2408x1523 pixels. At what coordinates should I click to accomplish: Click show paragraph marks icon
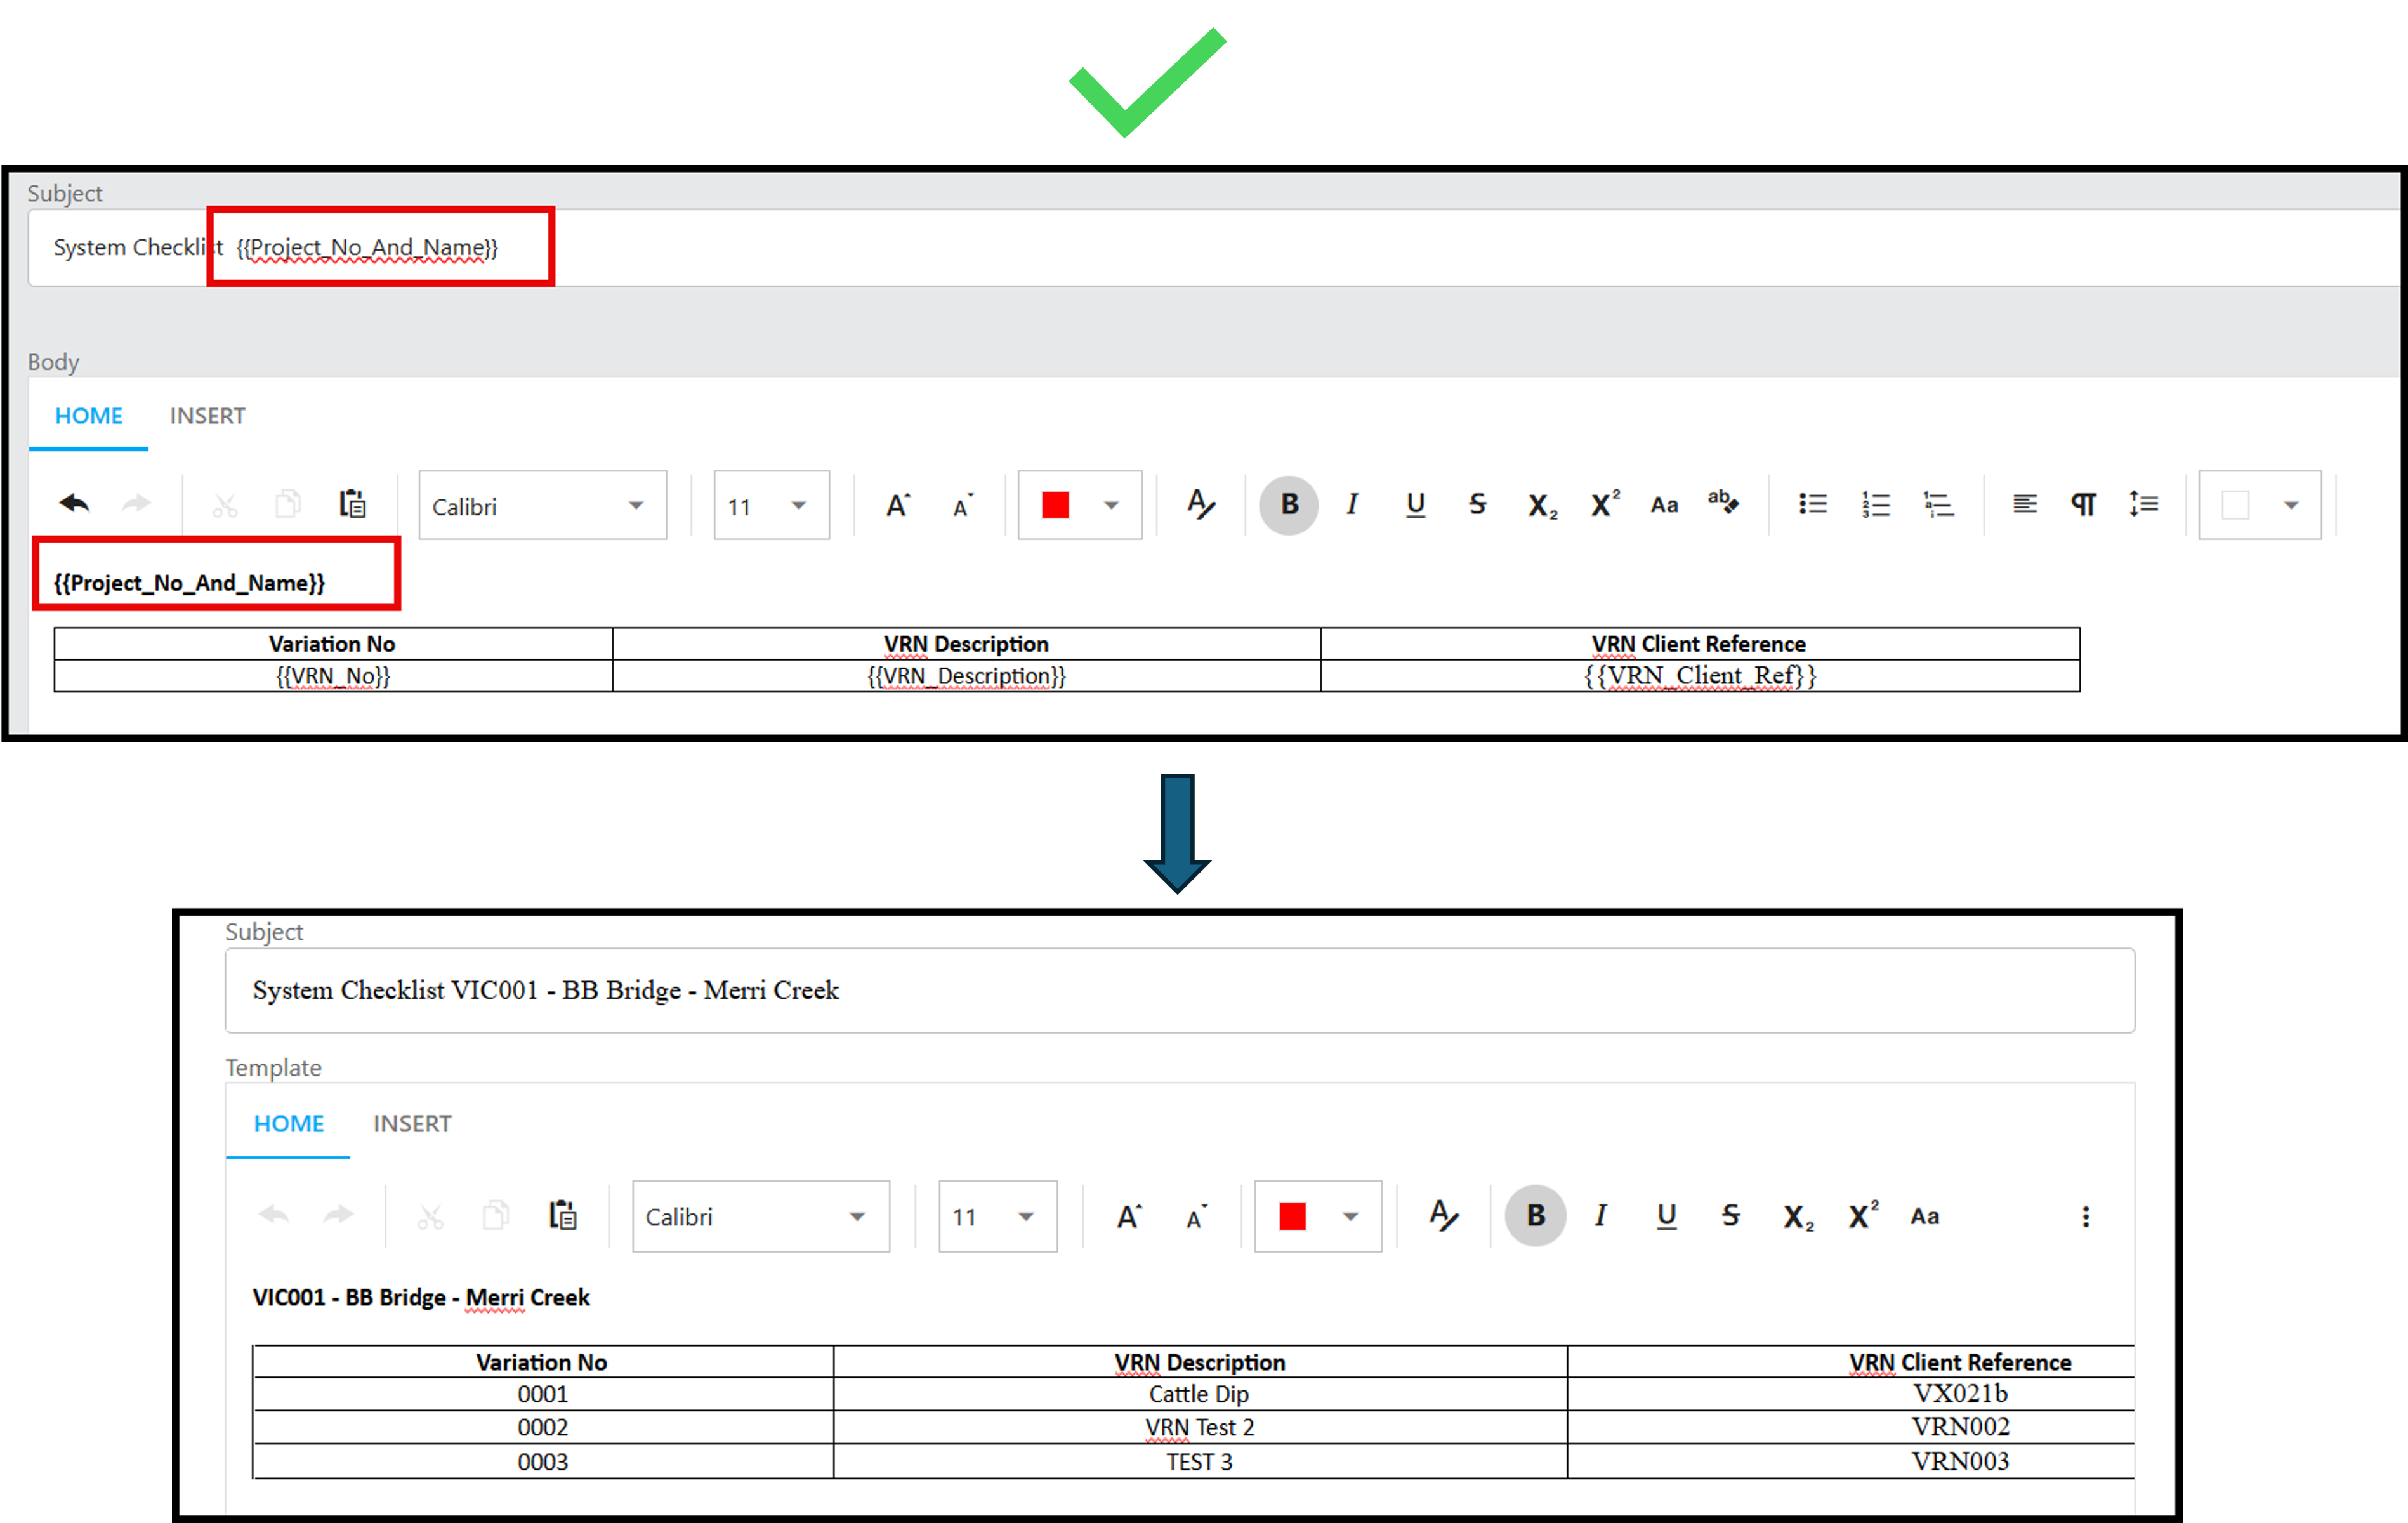point(2083,504)
